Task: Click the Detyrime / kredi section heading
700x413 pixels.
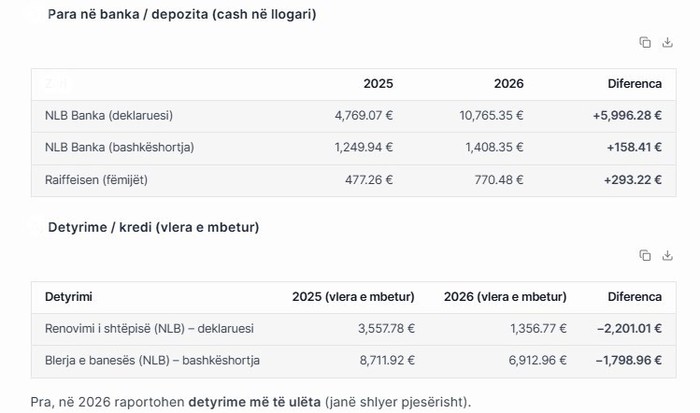Action: click(153, 228)
